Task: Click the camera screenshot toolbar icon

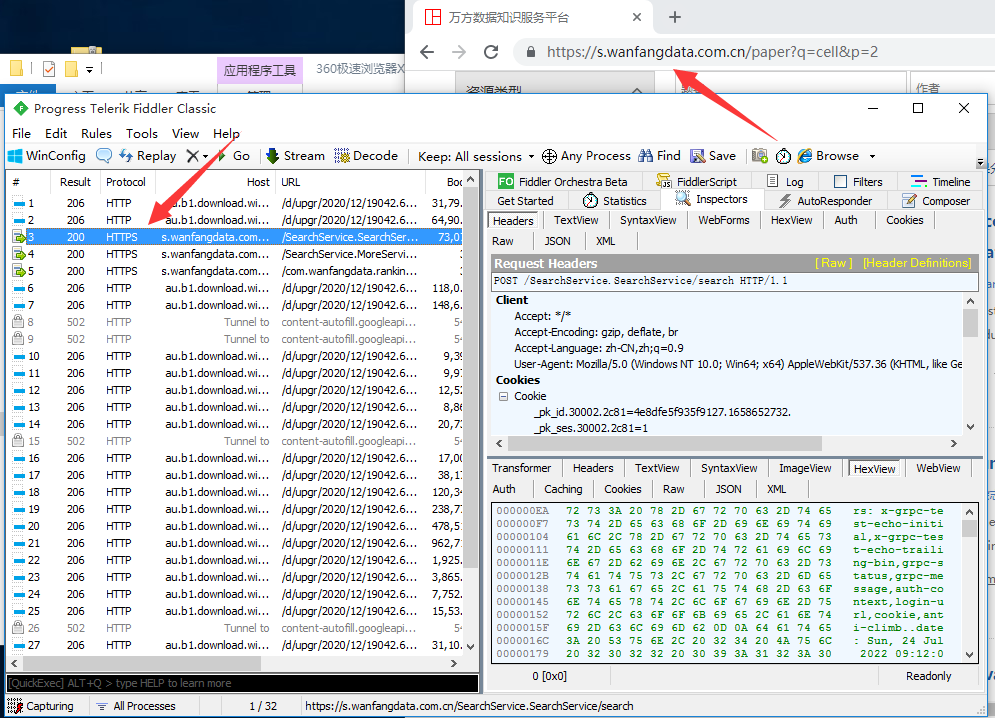Action: (760, 156)
